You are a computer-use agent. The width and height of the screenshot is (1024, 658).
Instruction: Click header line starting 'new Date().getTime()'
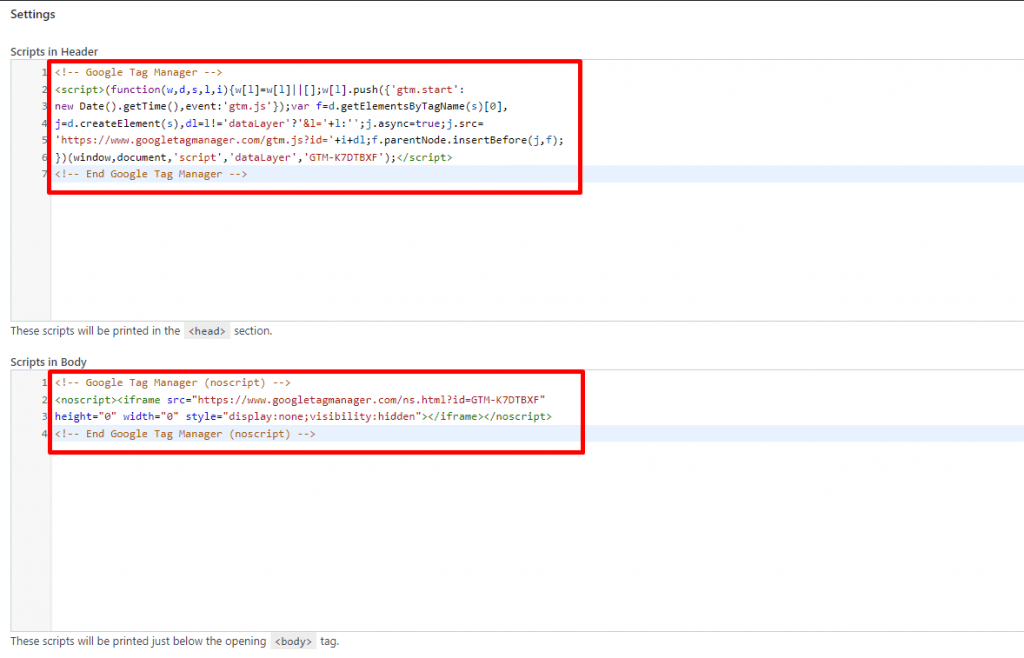[281, 106]
